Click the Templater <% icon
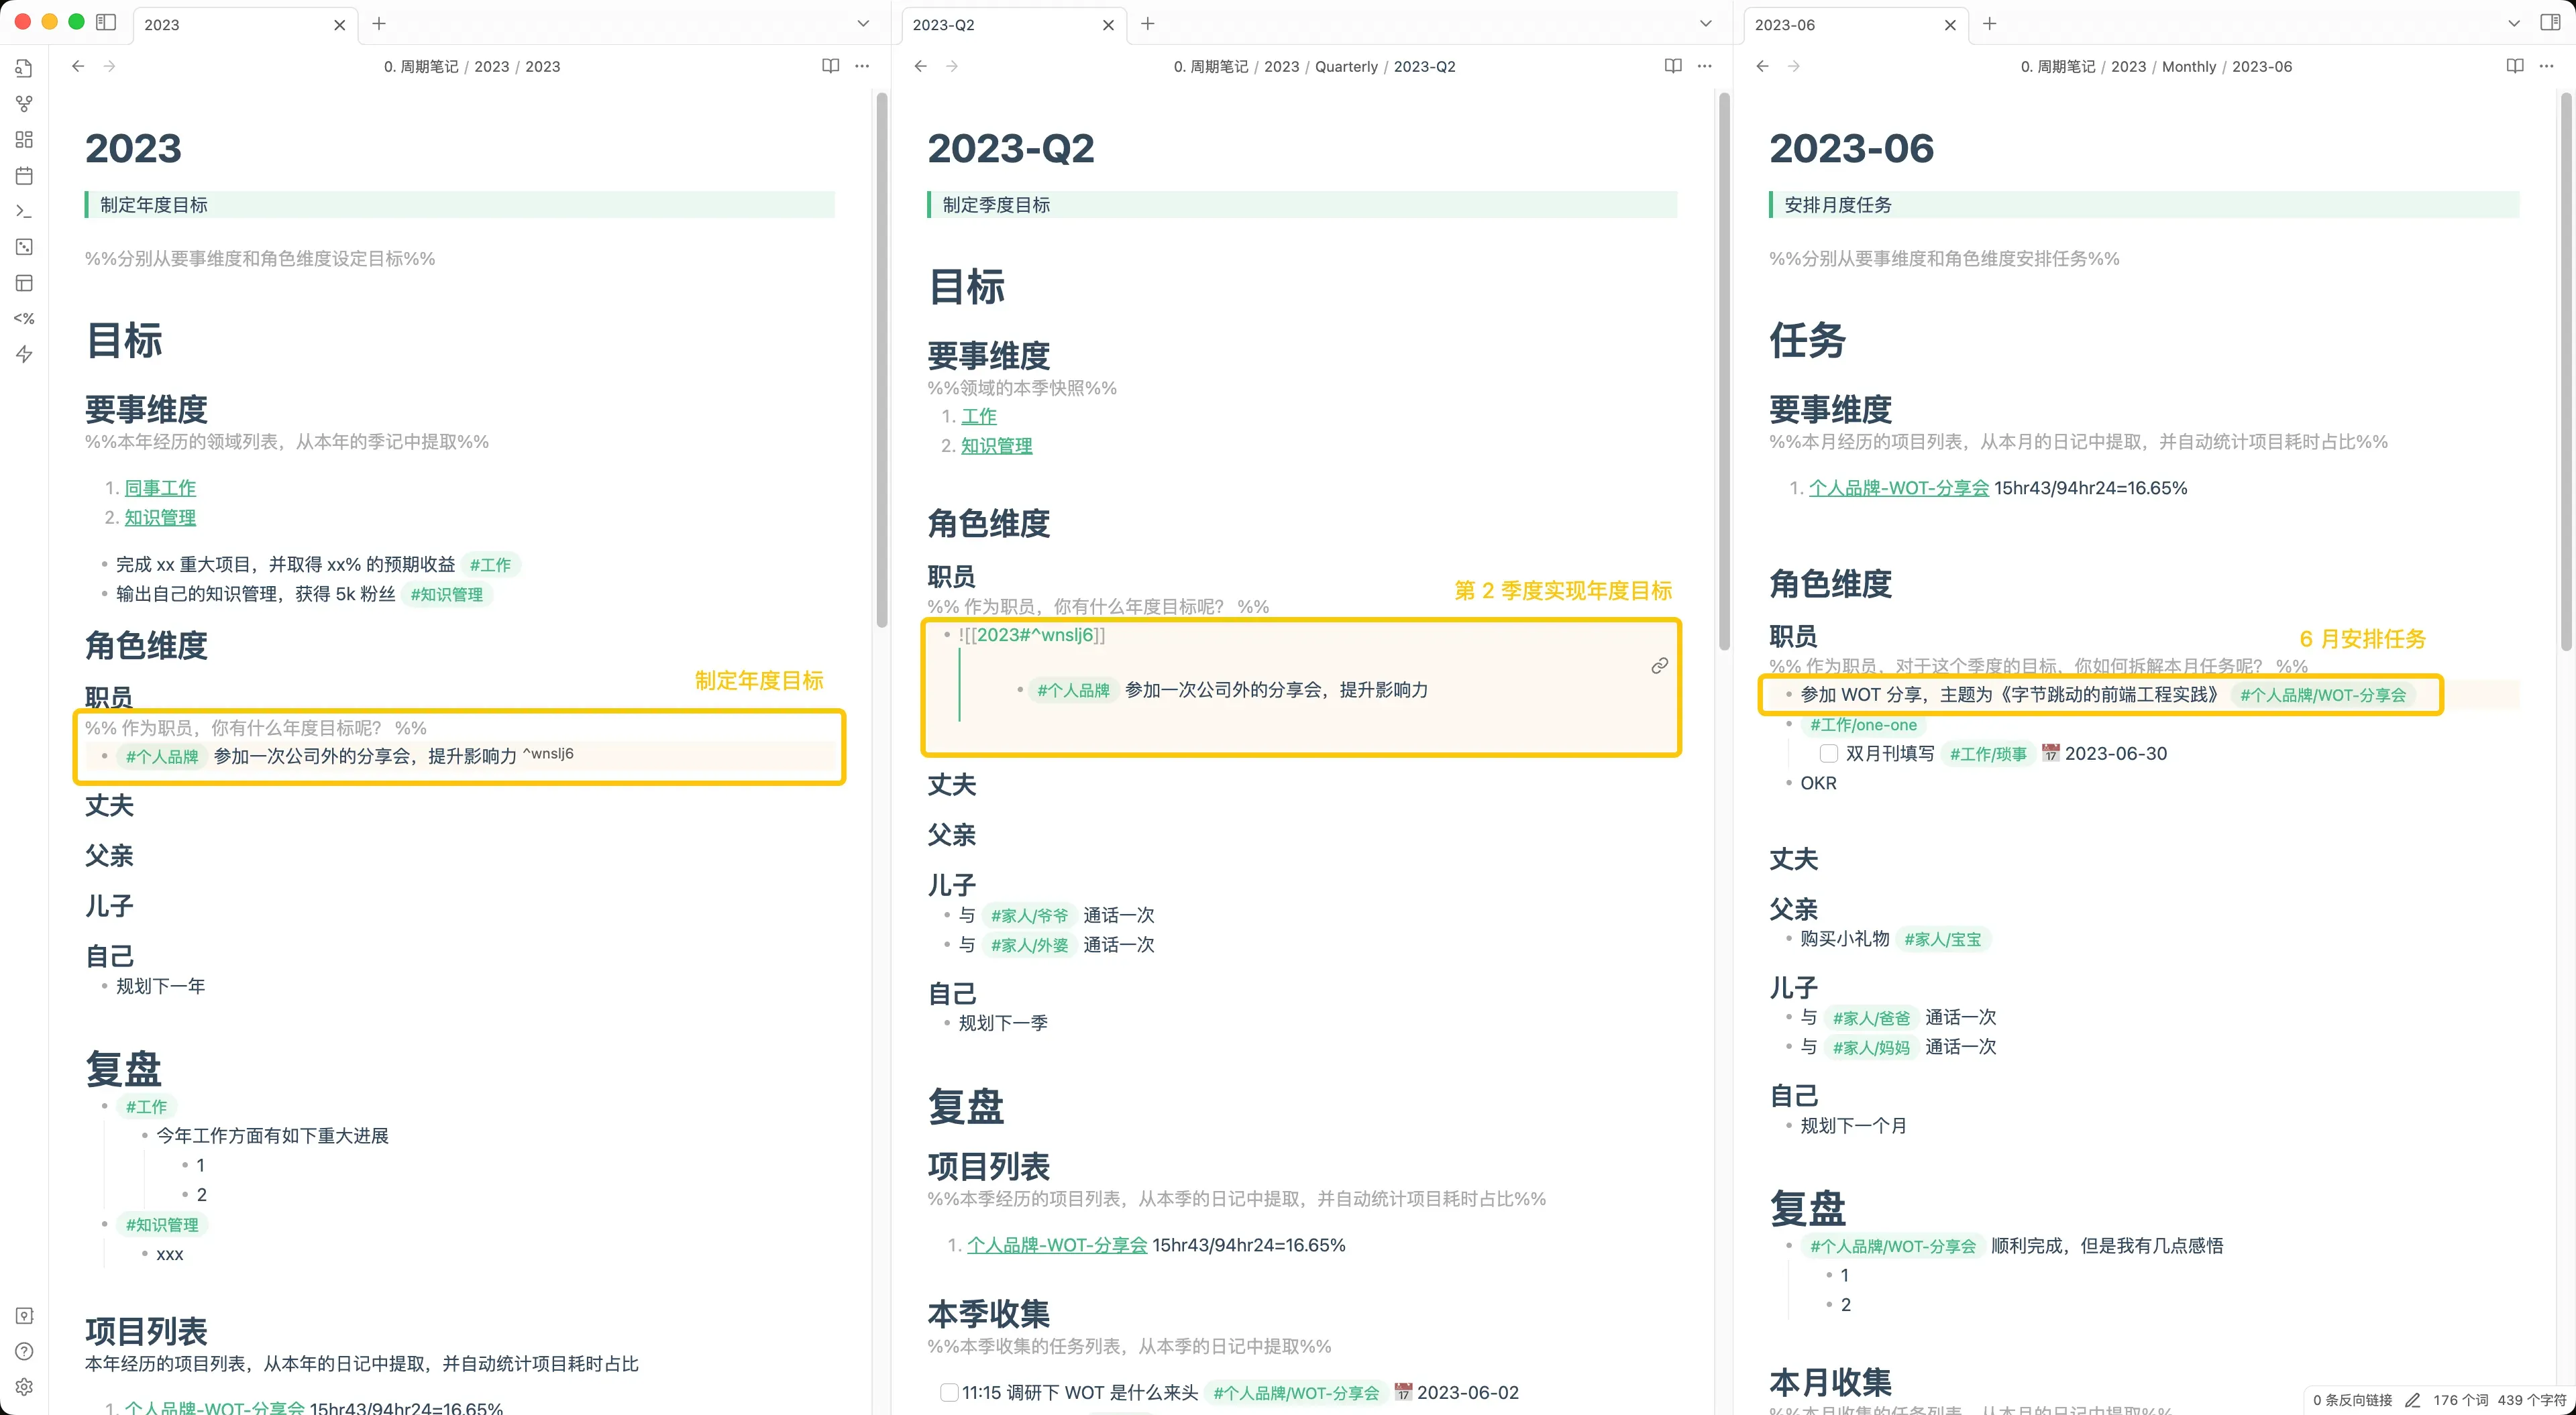 tap(24, 319)
